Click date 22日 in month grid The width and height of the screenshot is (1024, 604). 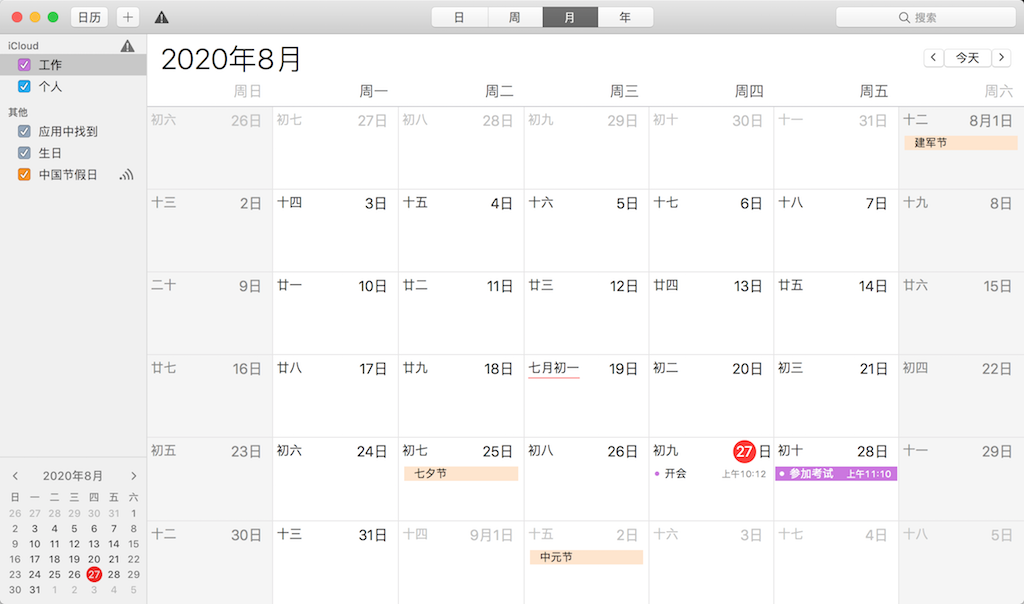point(997,369)
